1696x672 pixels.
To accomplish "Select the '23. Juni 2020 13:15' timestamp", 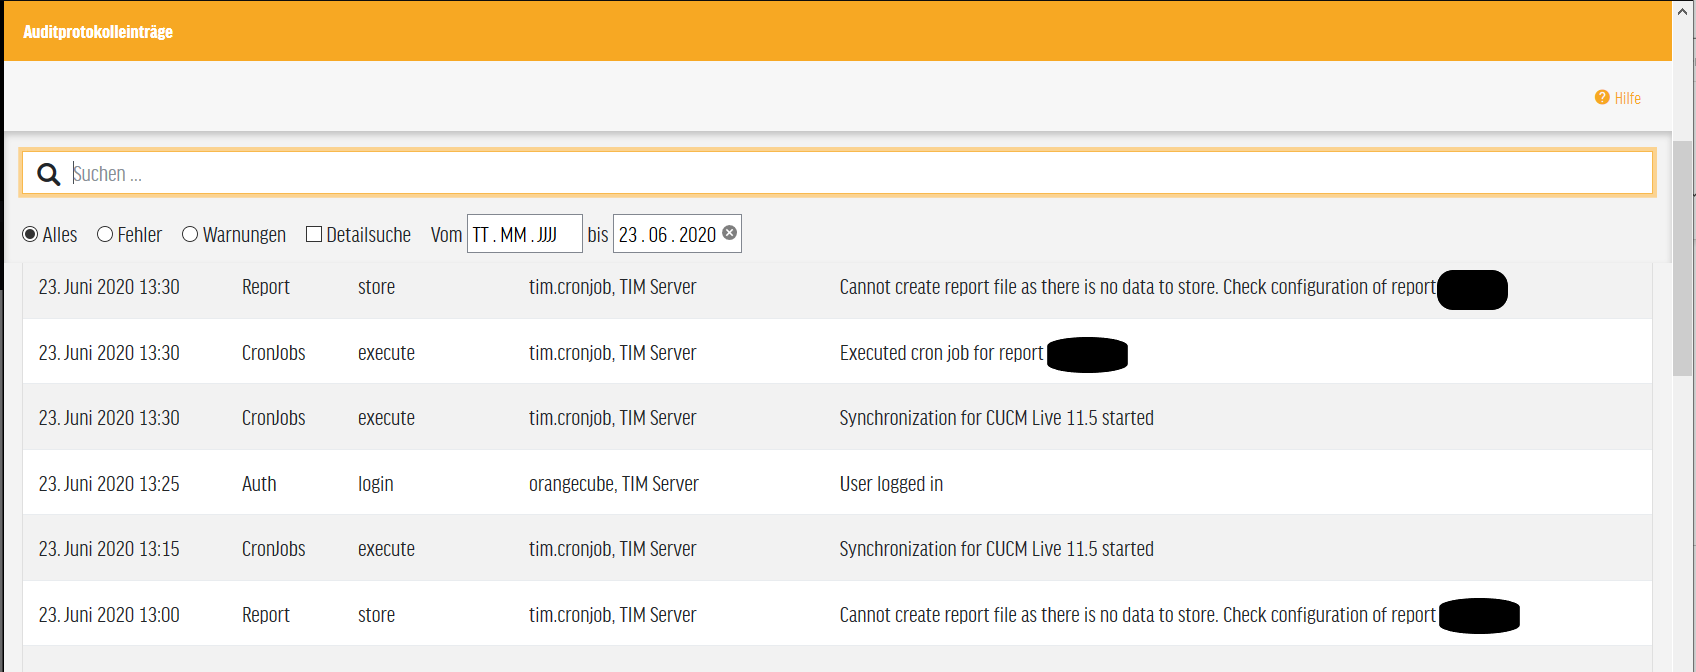I will coord(109,549).
